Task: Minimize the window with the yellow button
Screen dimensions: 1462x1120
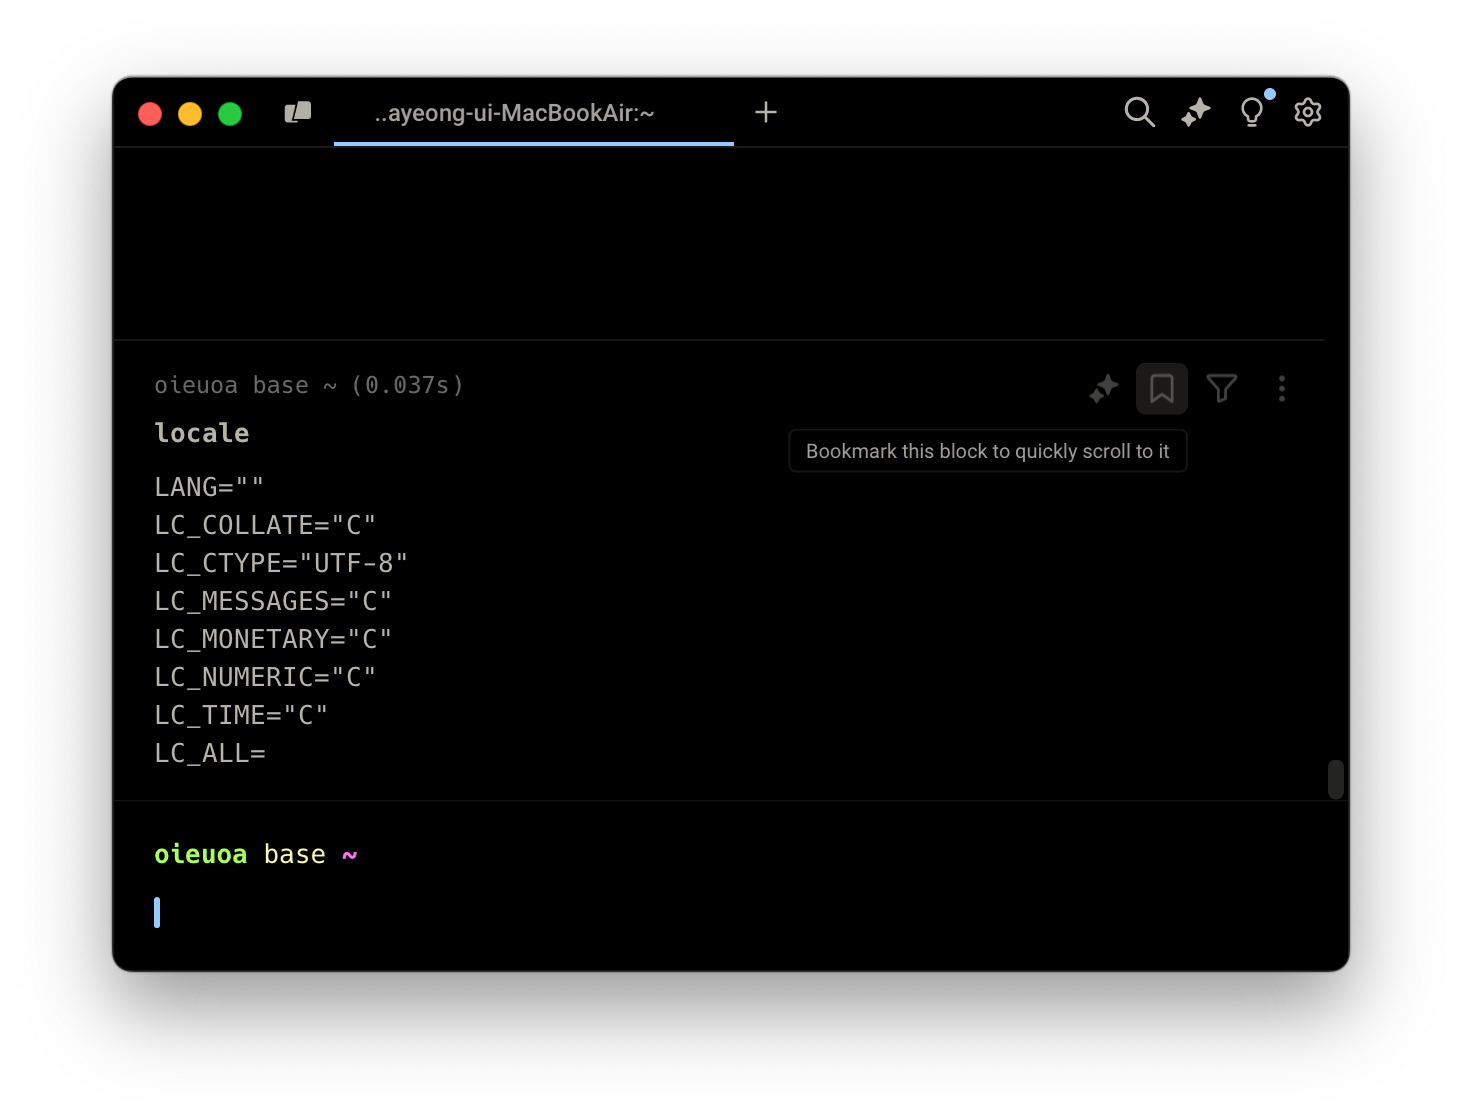Action: coord(190,114)
